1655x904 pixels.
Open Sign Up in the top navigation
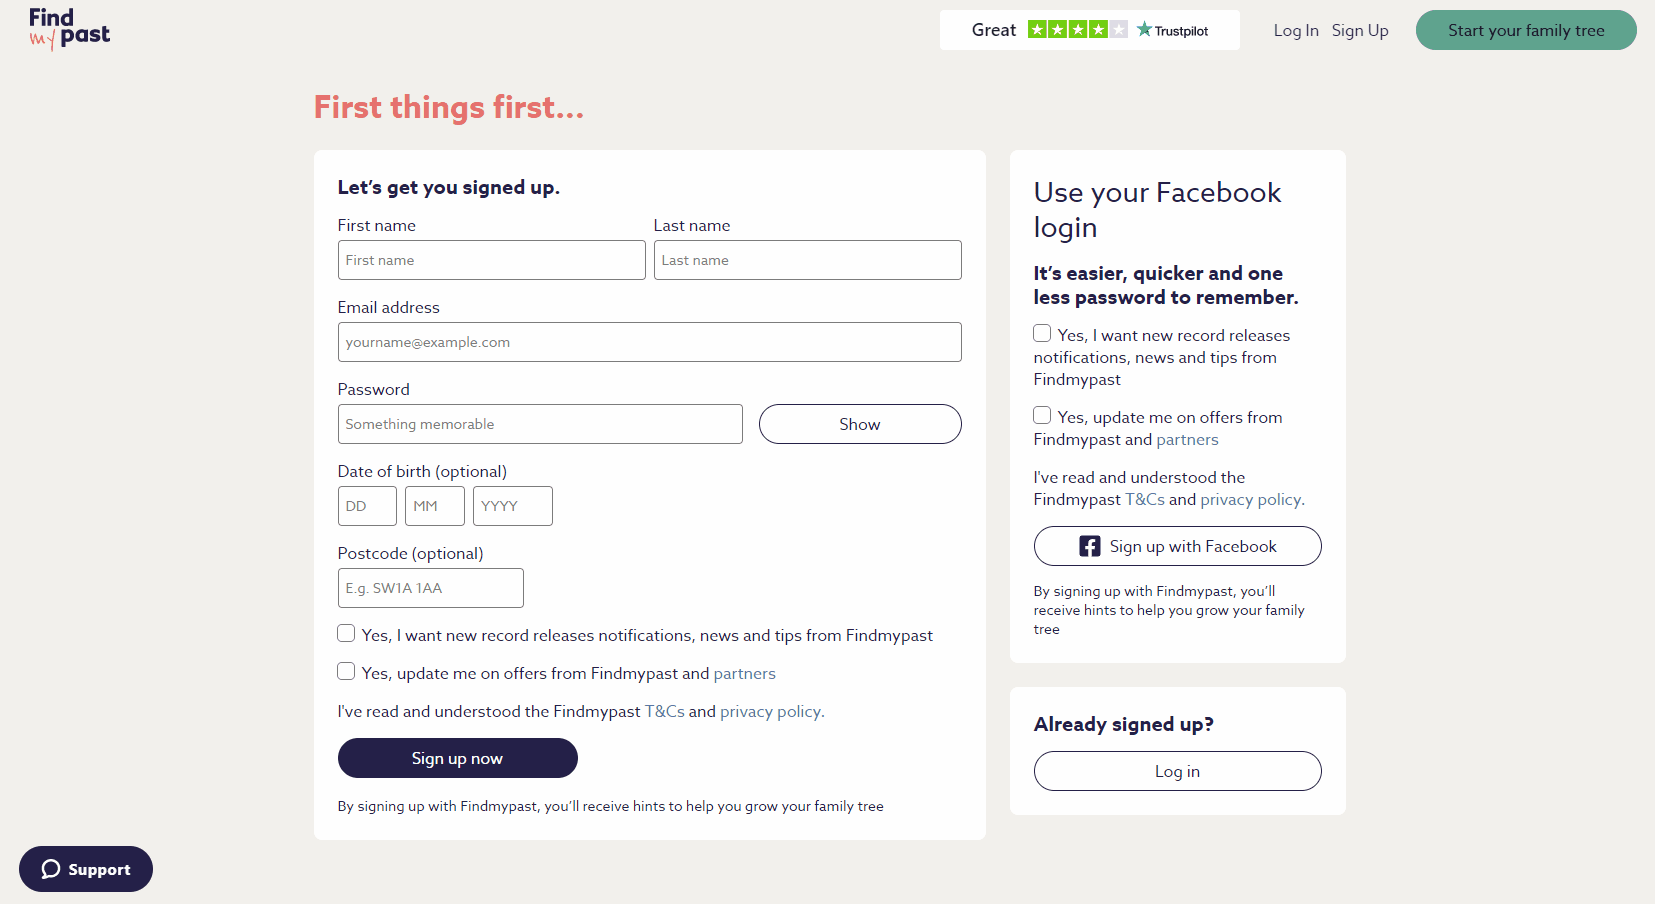1359,30
